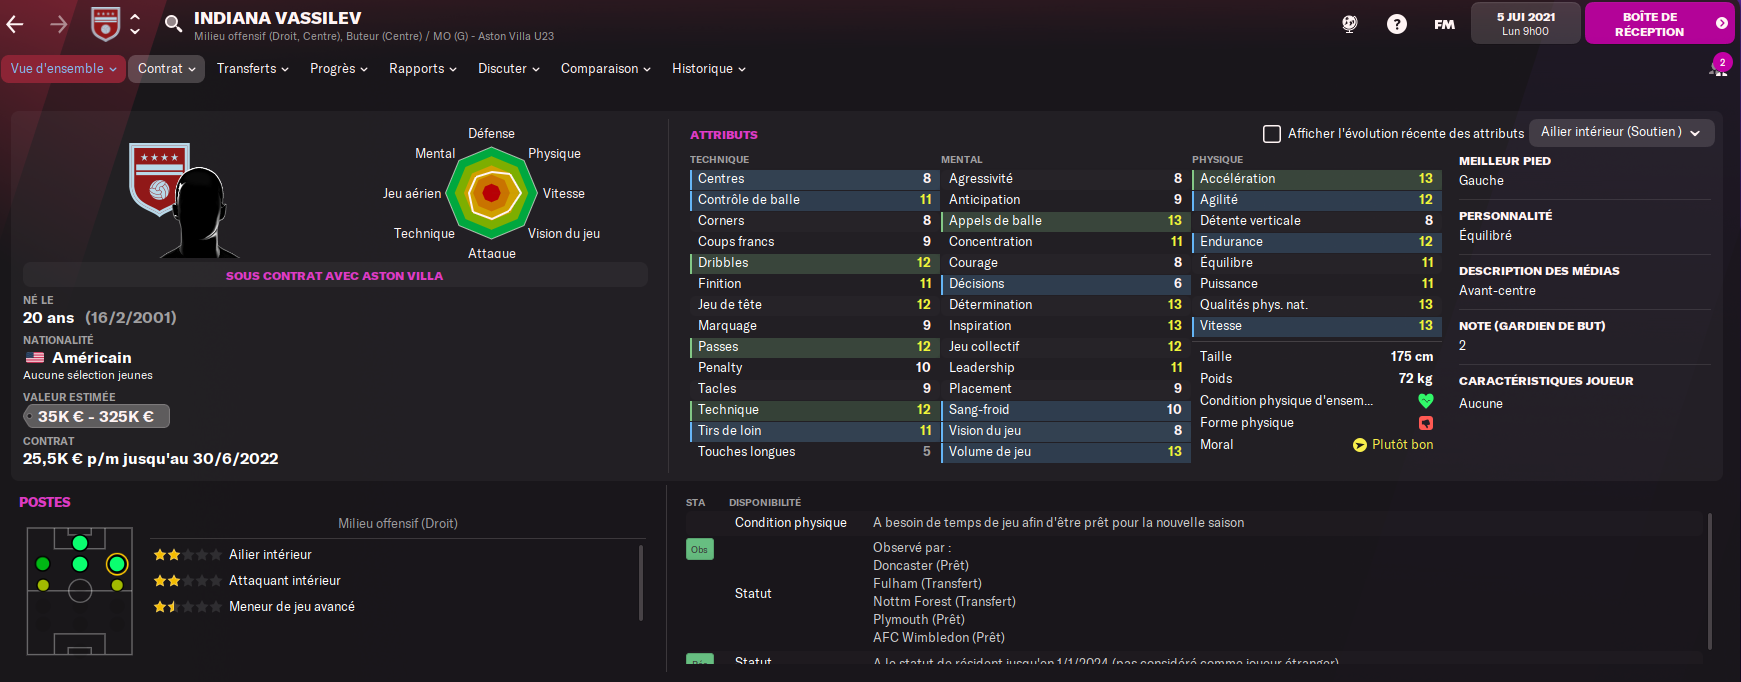Open the Historique menu
Viewport: 1741px width, 682px height.
(708, 69)
